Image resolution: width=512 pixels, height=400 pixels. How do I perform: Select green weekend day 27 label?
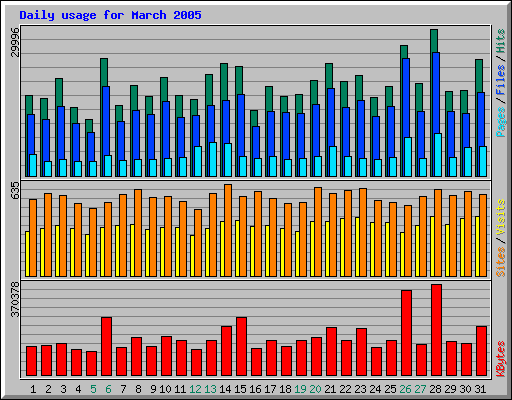pyautogui.click(x=420, y=389)
